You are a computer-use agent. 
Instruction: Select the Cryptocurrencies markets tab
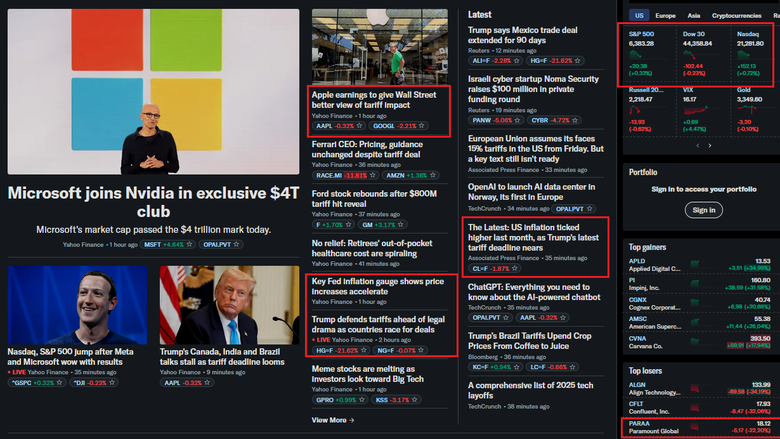tap(736, 15)
